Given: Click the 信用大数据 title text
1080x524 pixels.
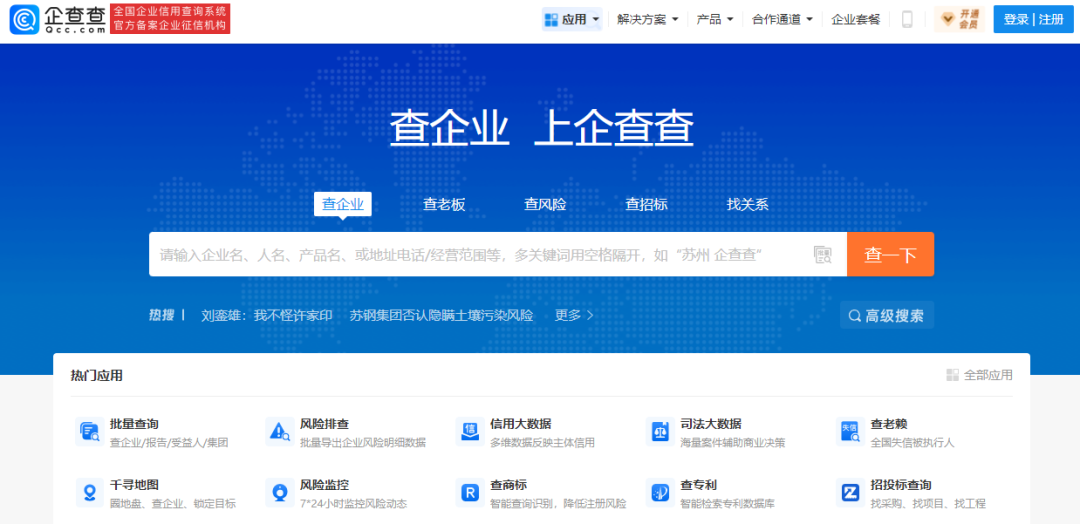Looking at the screenshot, I should click(x=521, y=423).
